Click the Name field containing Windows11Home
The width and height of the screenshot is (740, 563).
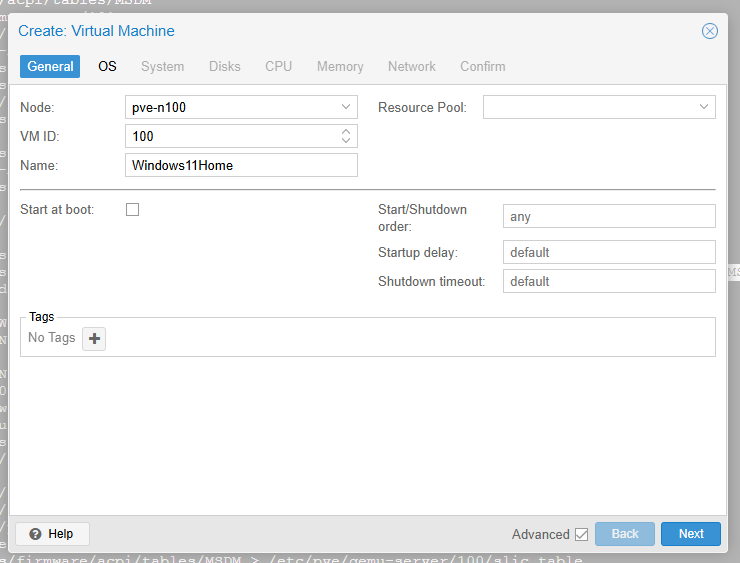click(241, 165)
